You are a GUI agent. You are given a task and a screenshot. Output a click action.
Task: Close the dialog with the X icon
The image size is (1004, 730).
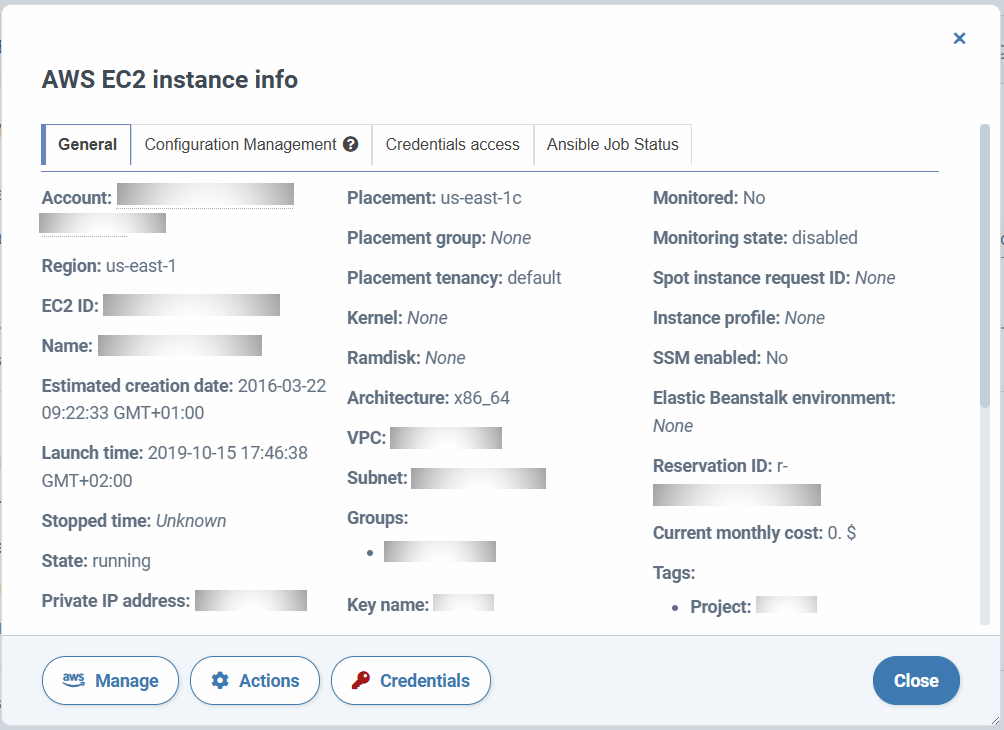tap(959, 38)
